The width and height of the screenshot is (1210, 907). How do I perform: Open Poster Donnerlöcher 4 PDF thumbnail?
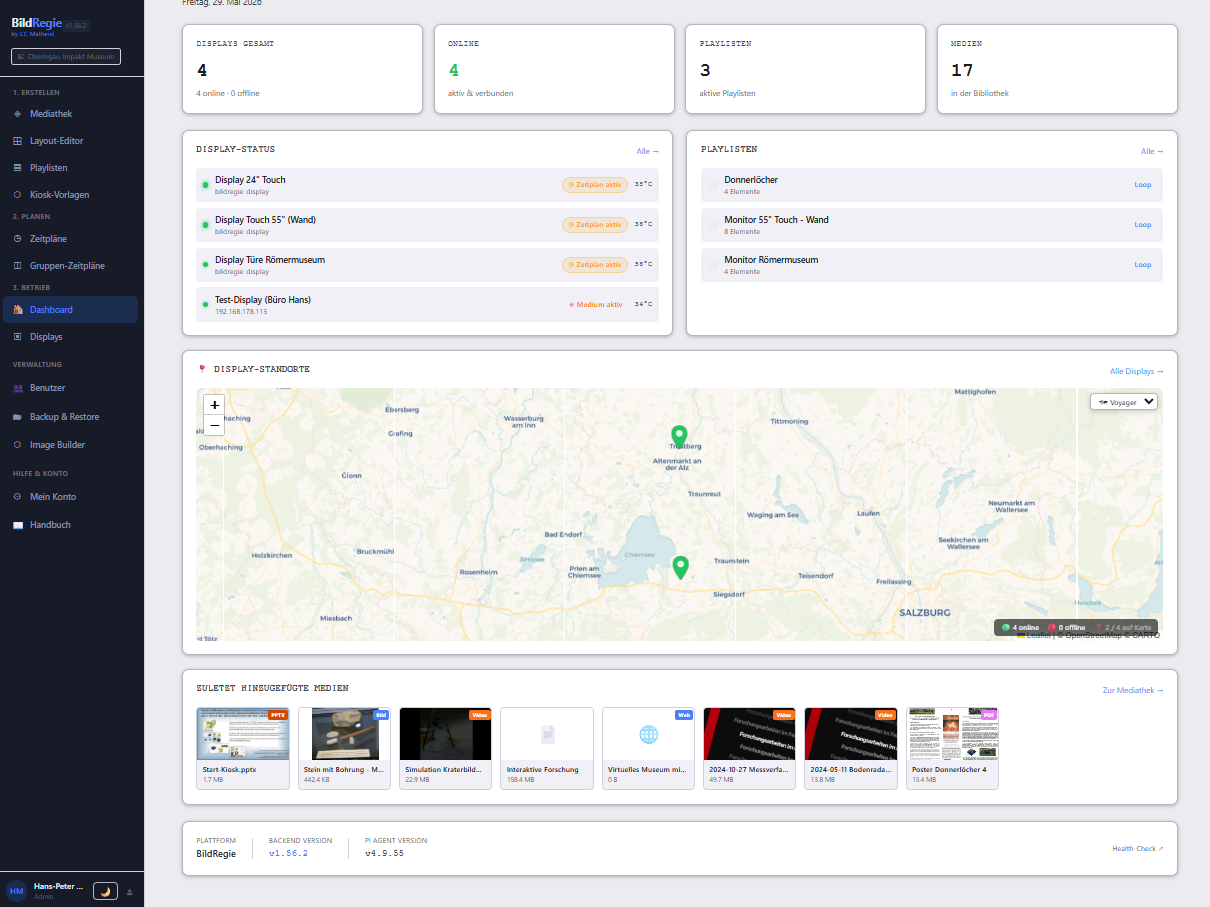[952, 734]
